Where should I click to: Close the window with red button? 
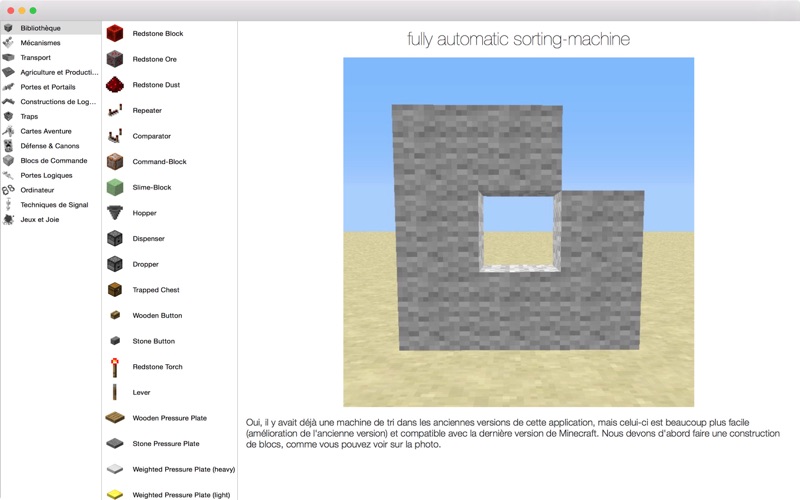coord(11,11)
